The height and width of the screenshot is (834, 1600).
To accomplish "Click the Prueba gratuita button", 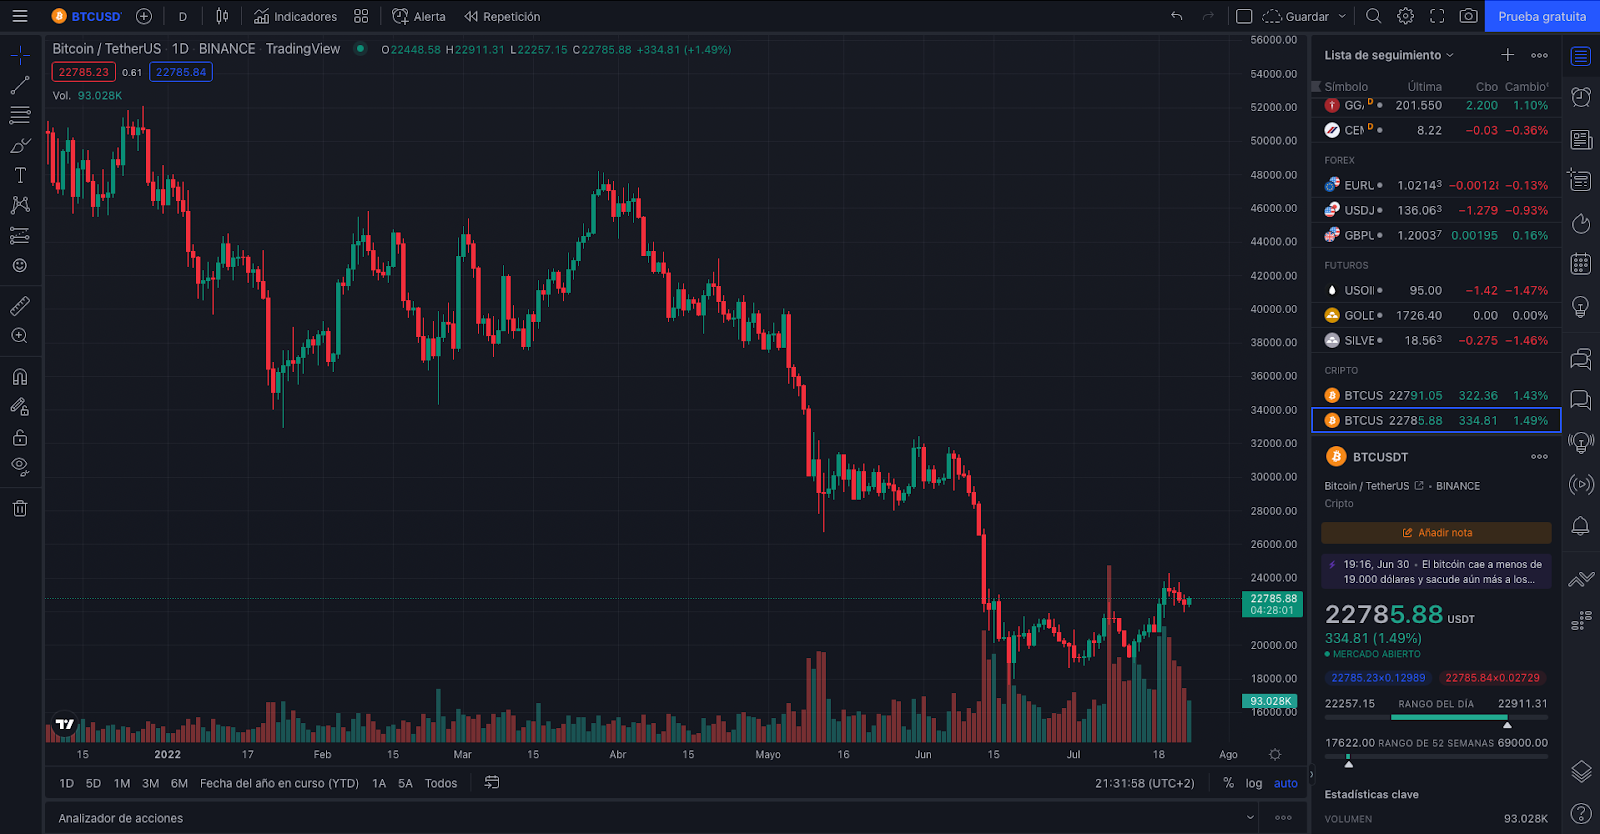I will tap(1542, 16).
